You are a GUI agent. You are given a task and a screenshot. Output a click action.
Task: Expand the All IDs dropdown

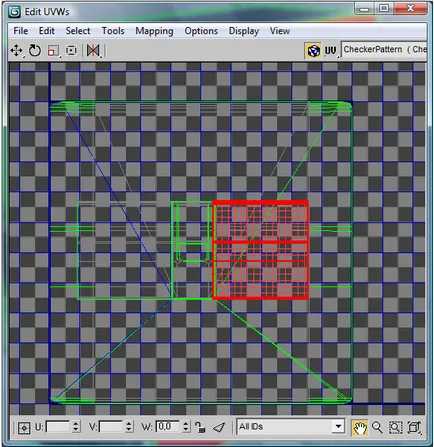pos(290,426)
